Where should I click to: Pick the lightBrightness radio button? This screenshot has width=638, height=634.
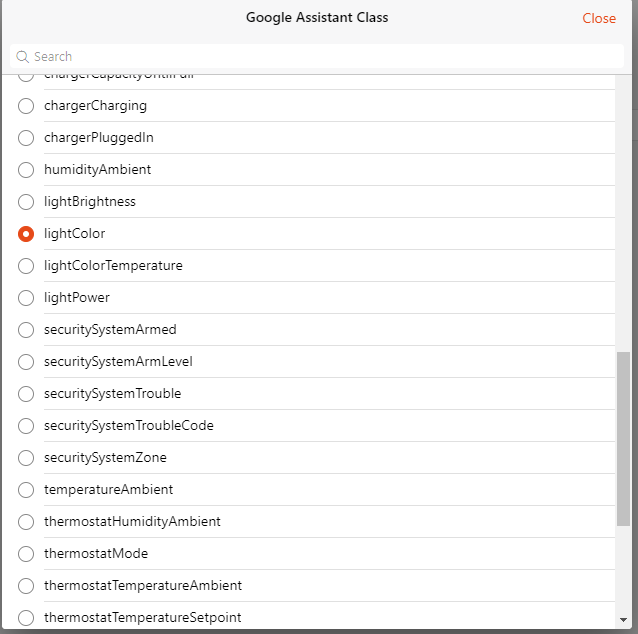[x=26, y=202]
